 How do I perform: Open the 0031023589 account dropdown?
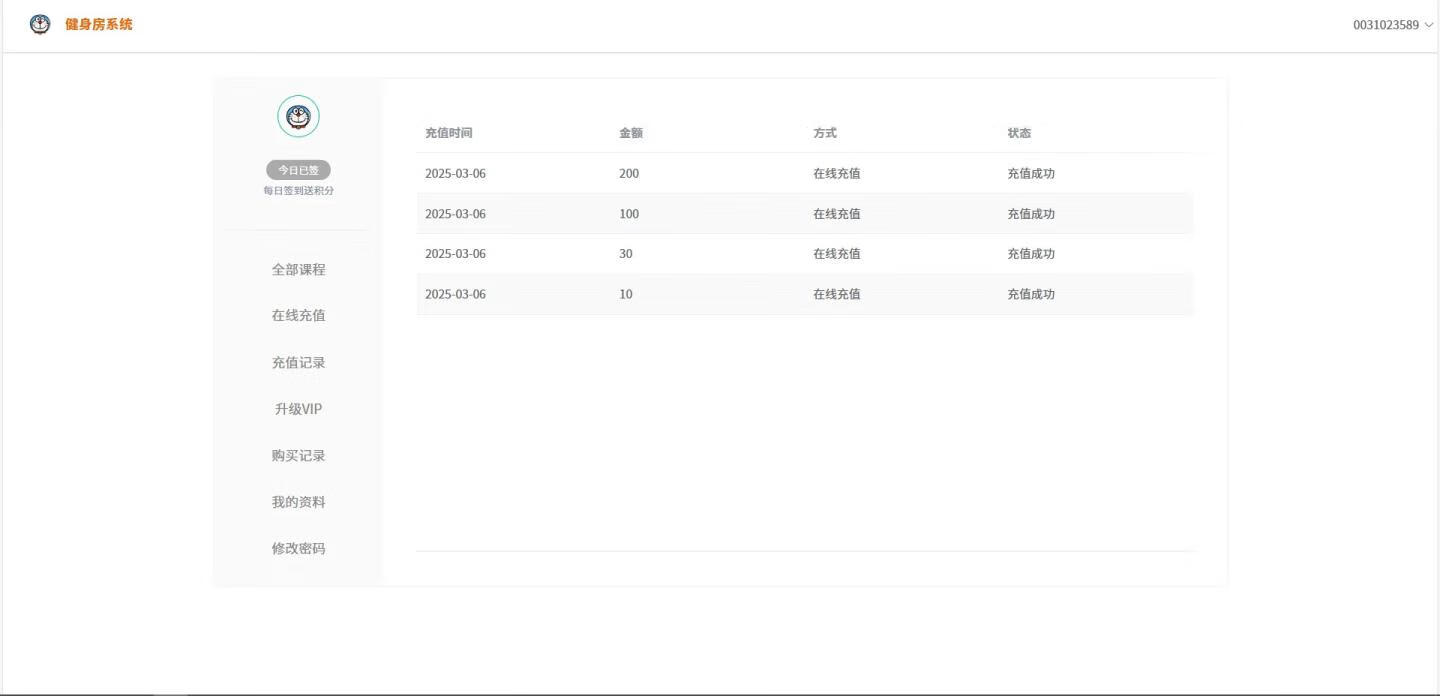pyautogui.click(x=1392, y=25)
